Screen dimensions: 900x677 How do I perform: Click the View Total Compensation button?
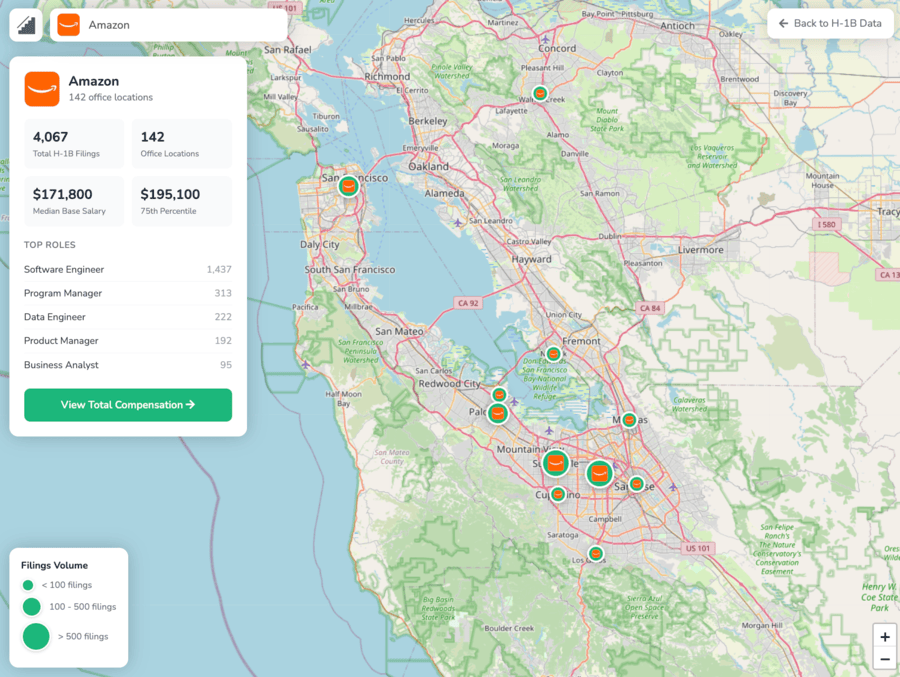tap(128, 405)
